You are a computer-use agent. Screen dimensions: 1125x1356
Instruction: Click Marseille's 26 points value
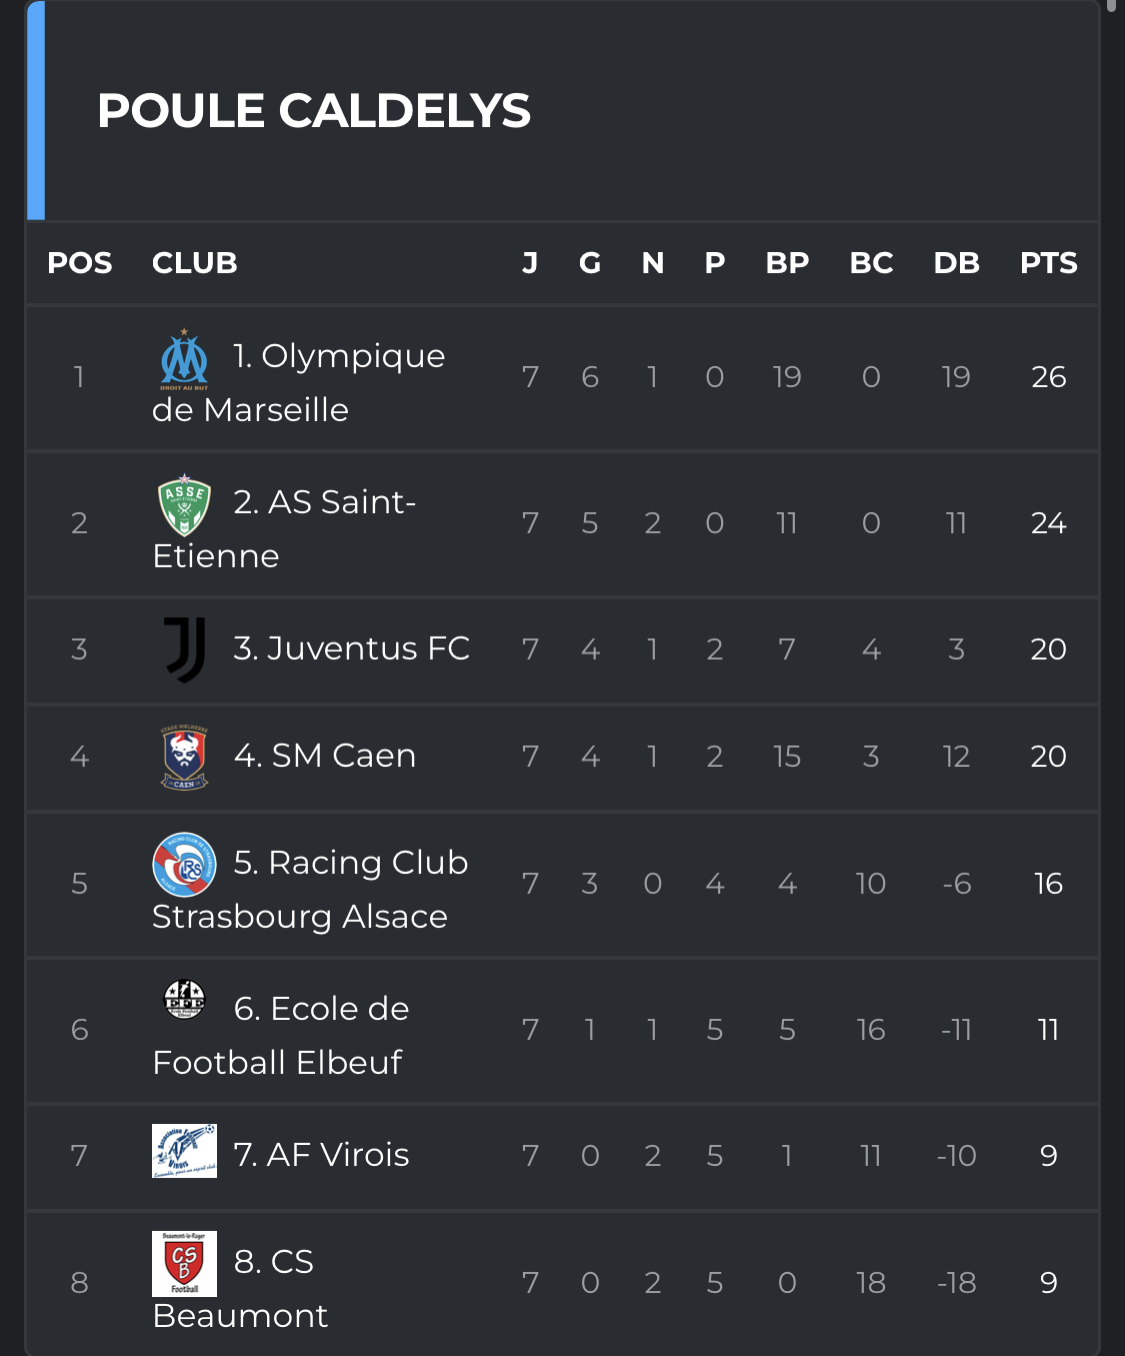(1048, 377)
